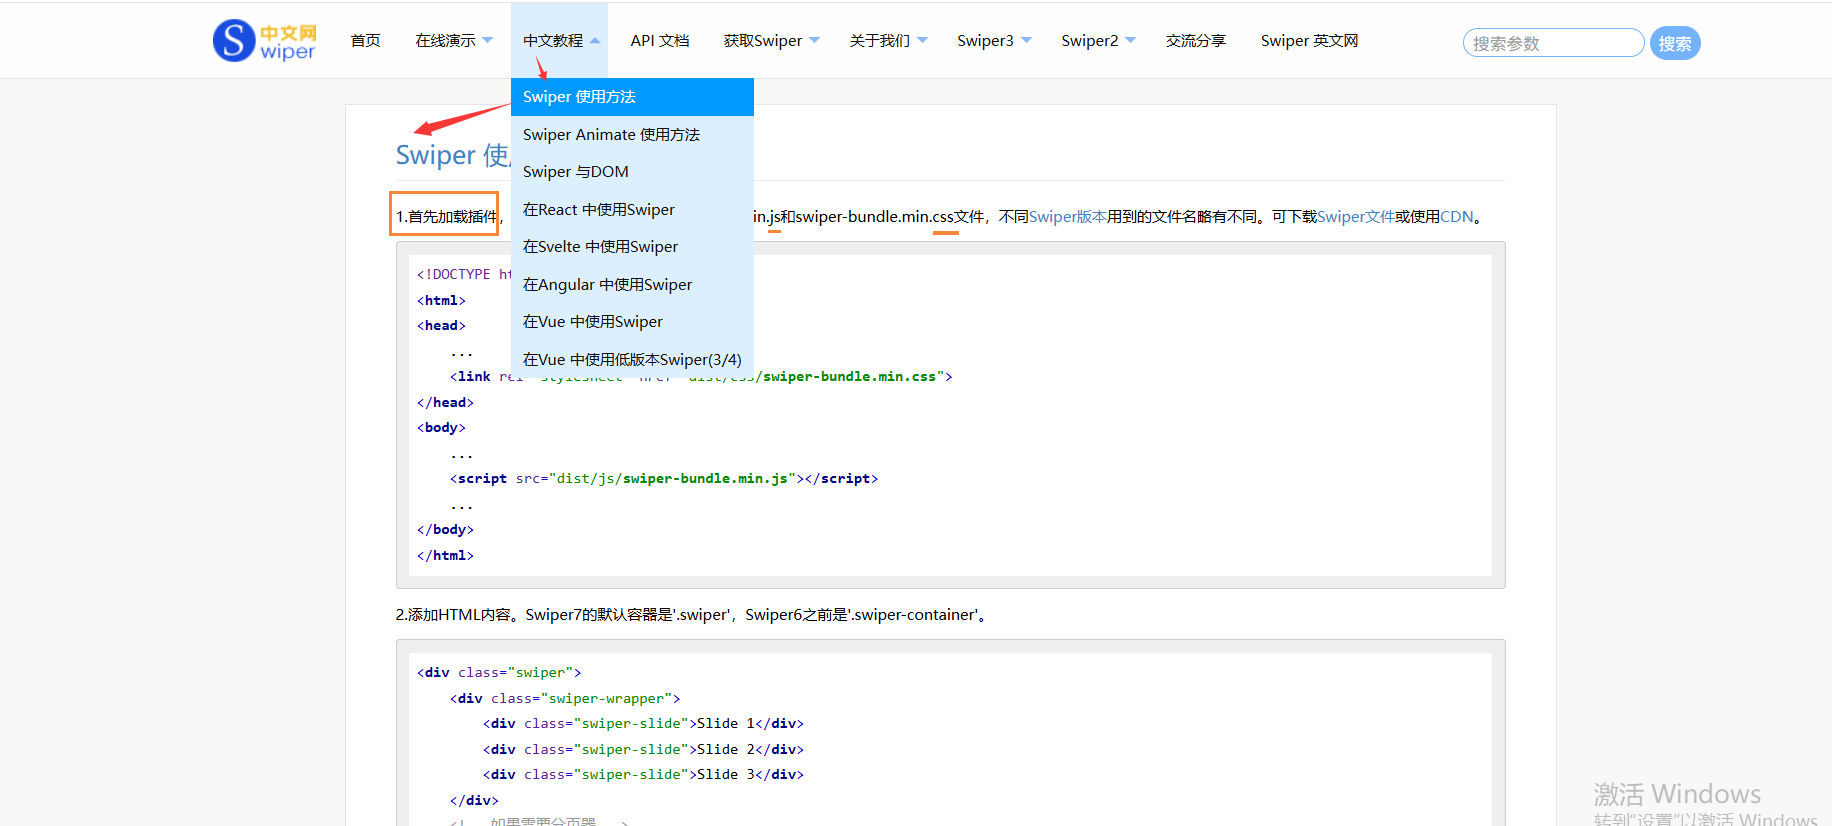The height and width of the screenshot is (826, 1832).
Task: Click the swiper-bundle.min.css code line
Action: [701, 377]
